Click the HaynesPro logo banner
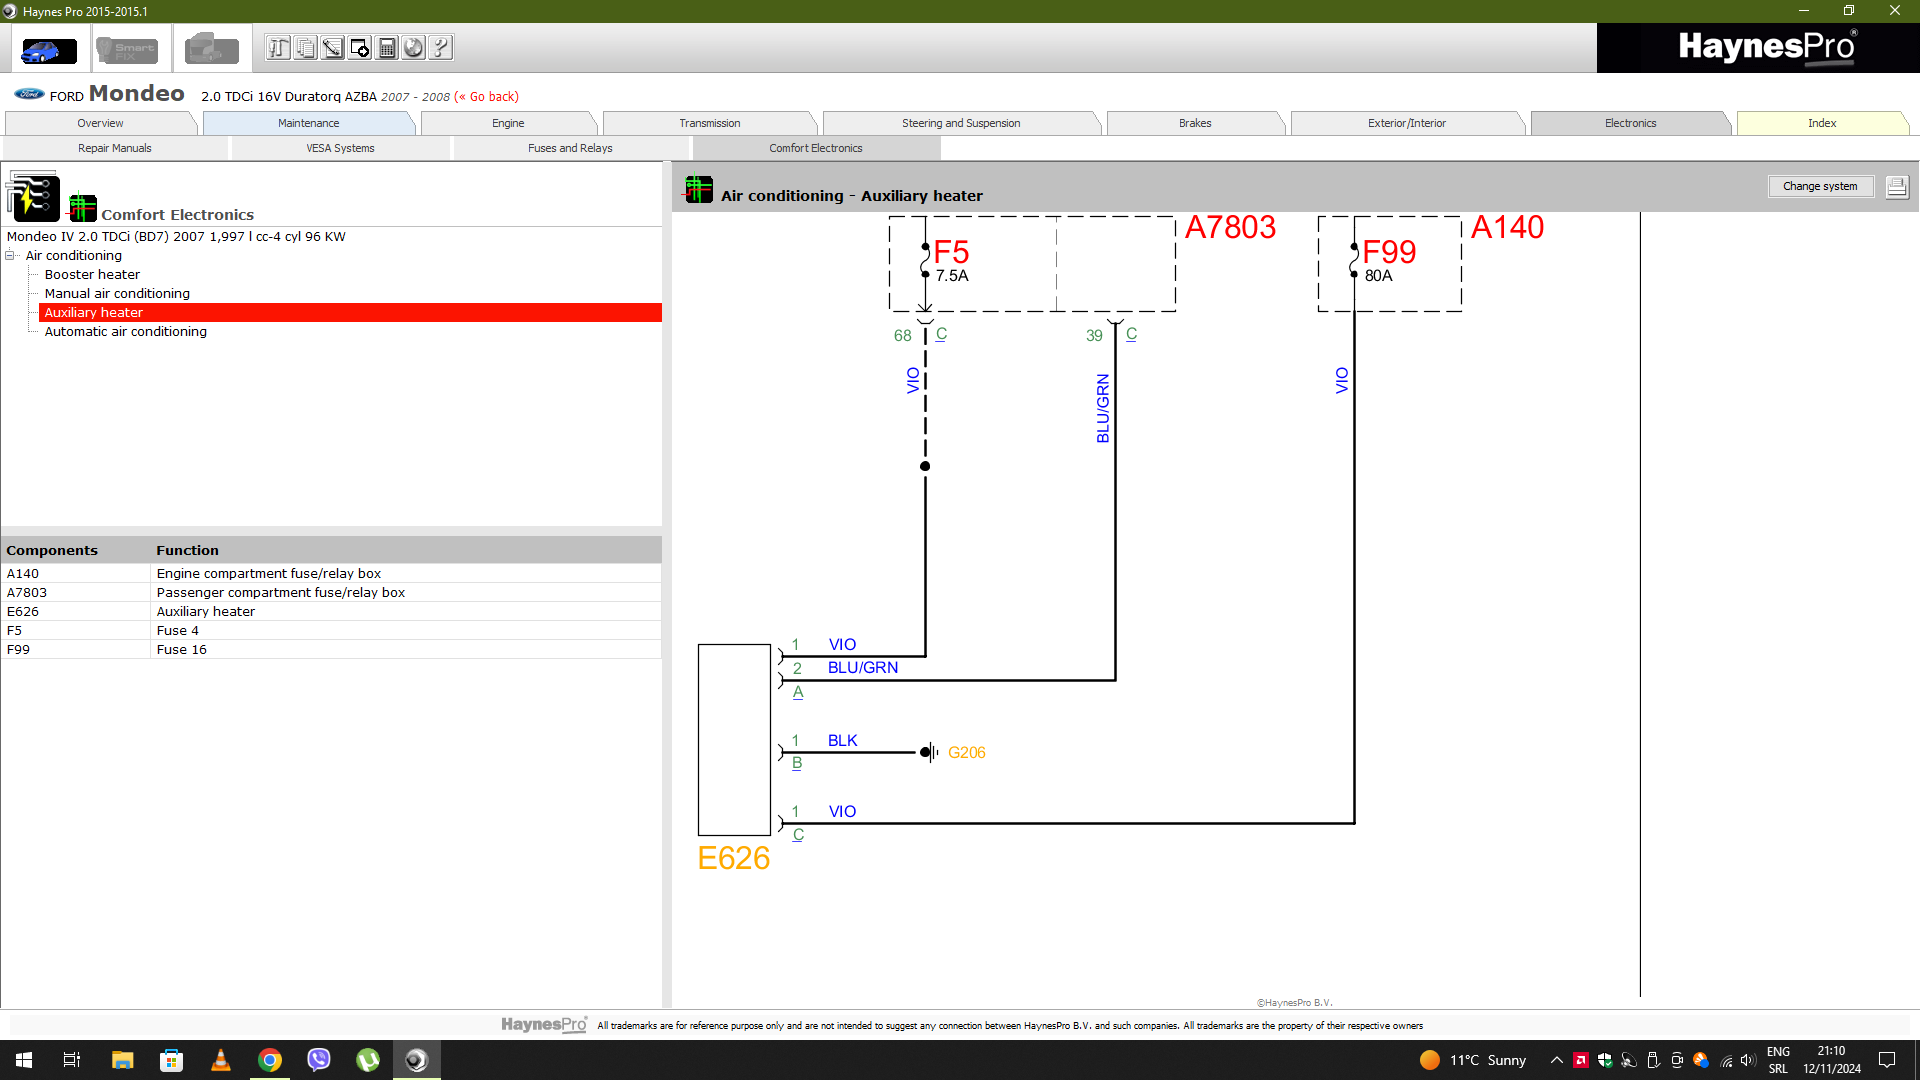This screenshot has width=1920, height=1080. click(1758, 48)
